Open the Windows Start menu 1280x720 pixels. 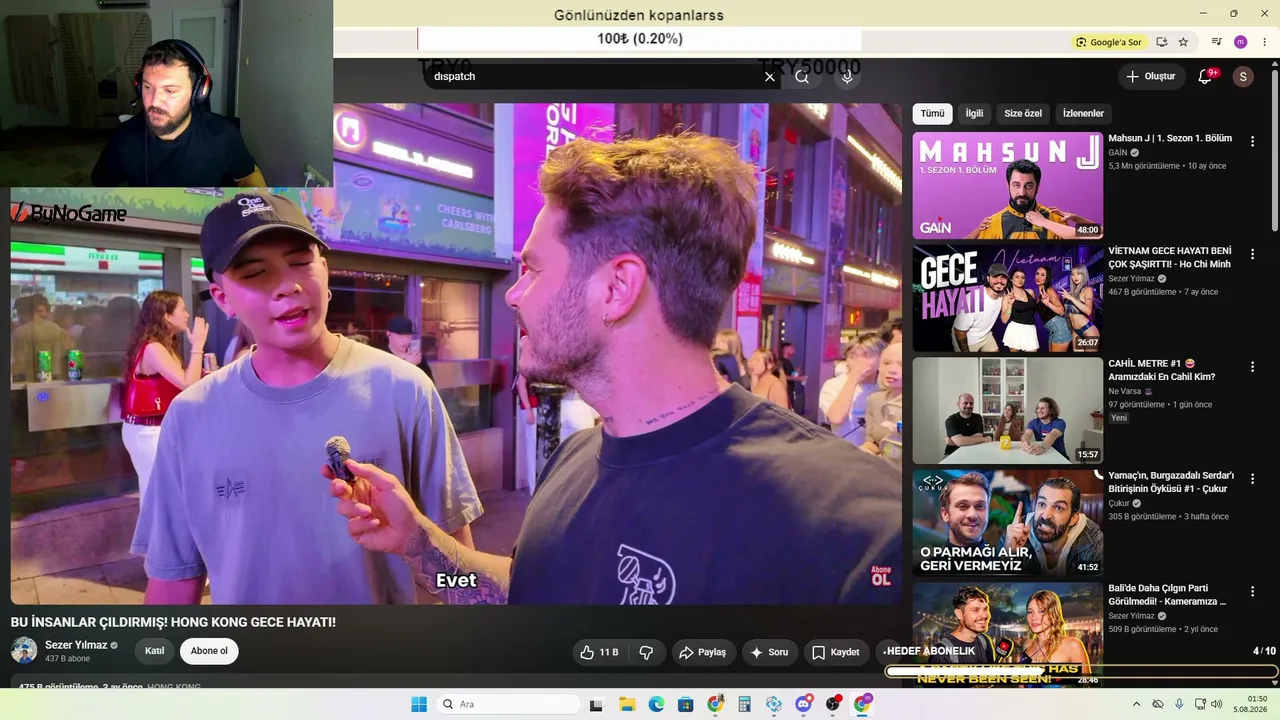419,704
